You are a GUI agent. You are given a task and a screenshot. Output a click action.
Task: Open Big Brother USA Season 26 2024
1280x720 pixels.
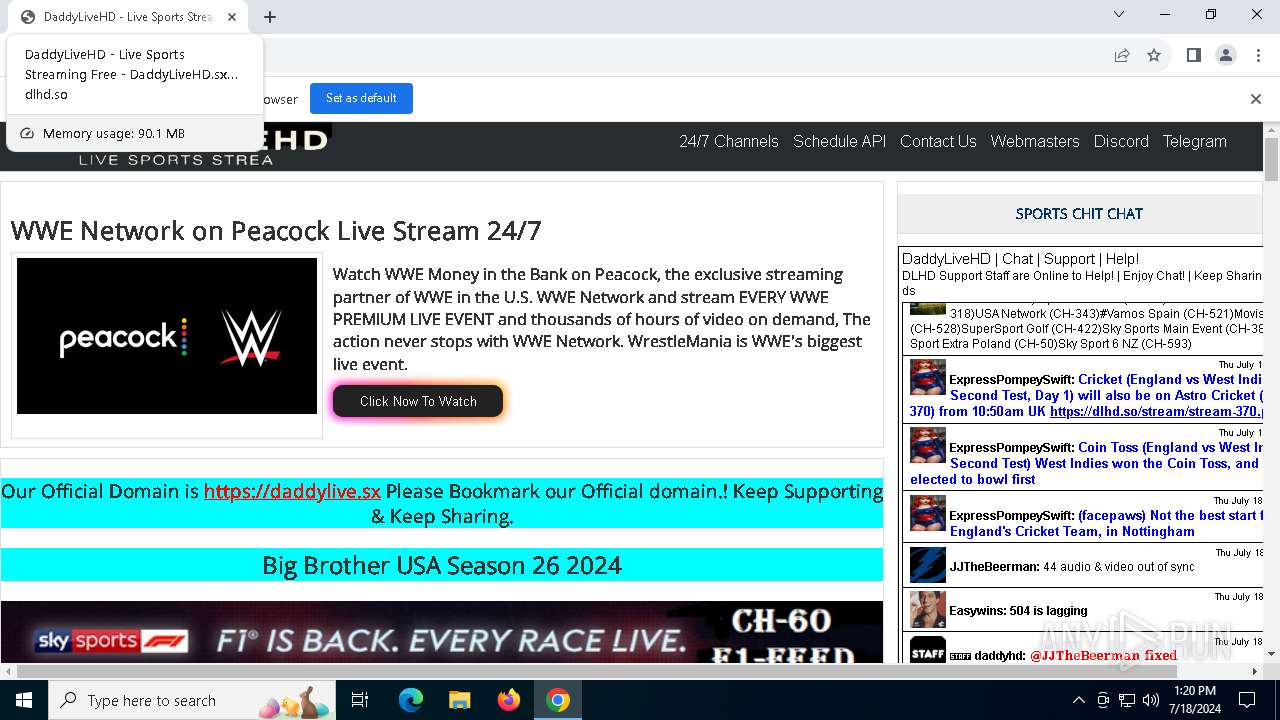click(x=442, y=565)
